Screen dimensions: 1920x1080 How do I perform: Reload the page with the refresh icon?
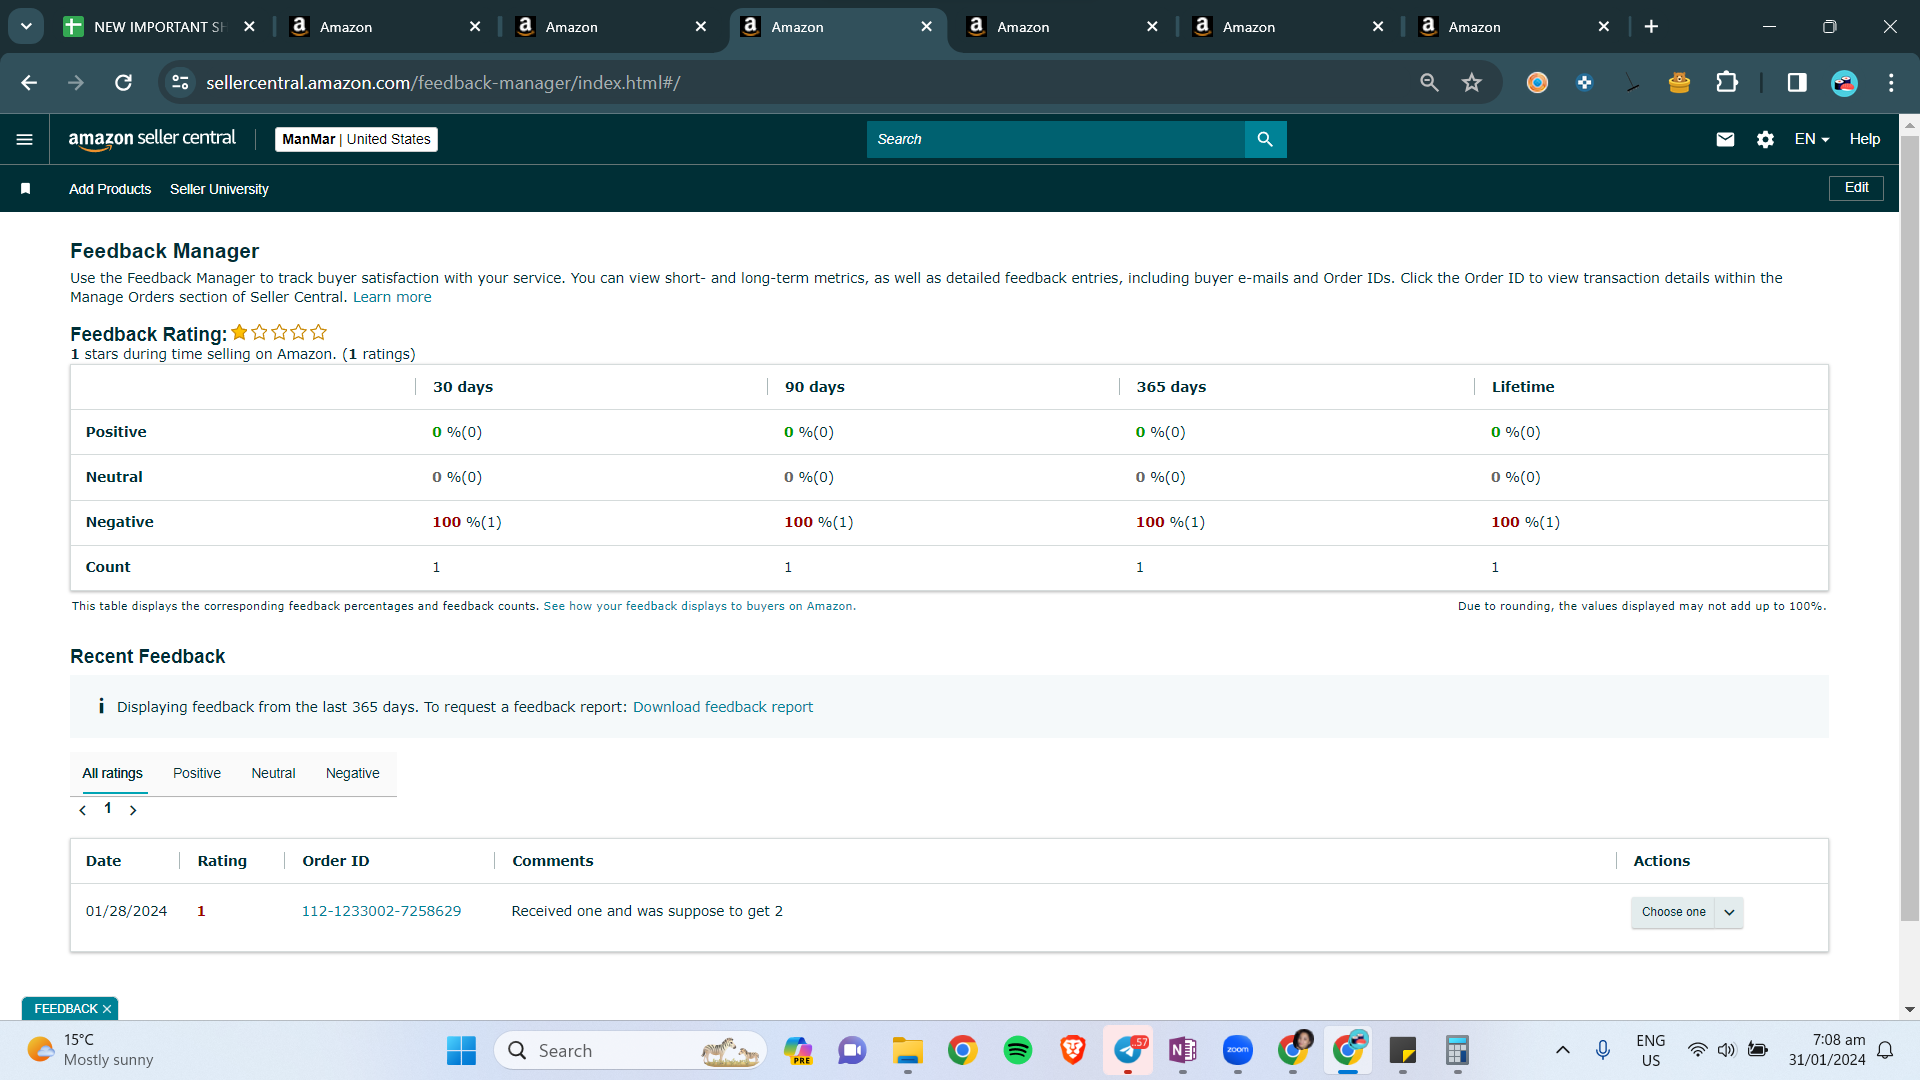pos(123,83)
